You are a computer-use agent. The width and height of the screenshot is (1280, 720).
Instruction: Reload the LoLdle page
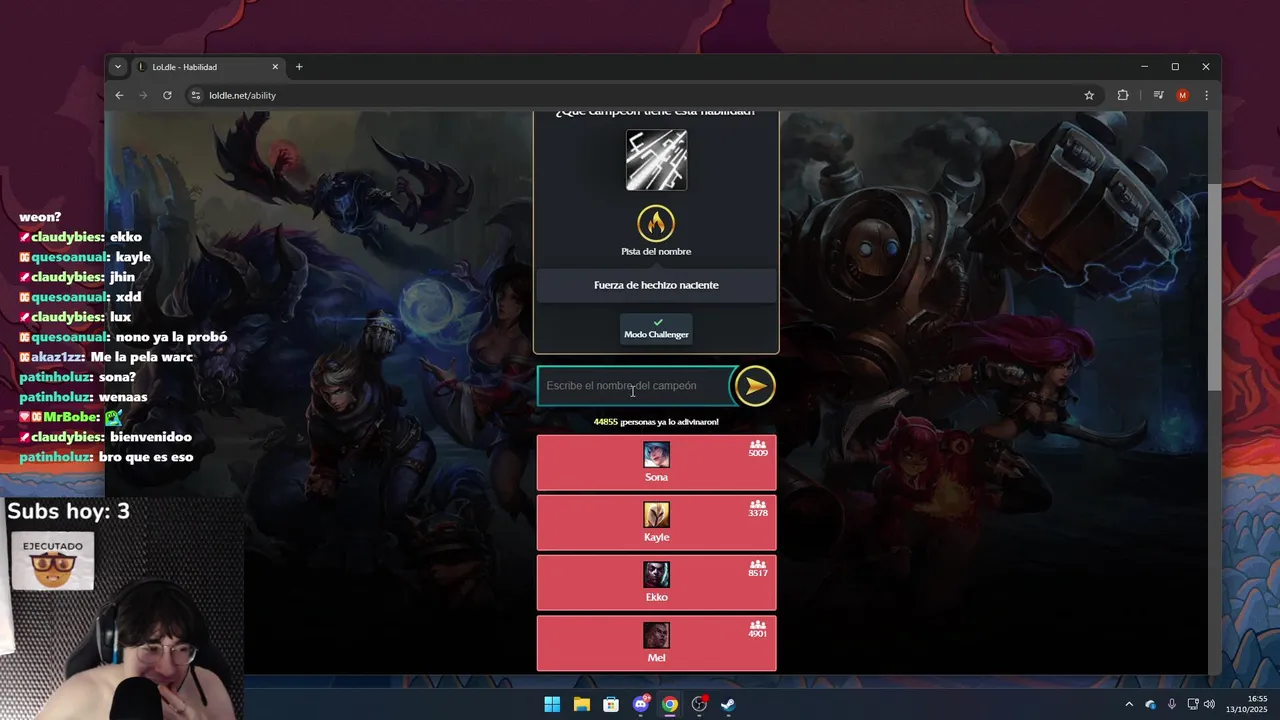[x=167, y=95]
